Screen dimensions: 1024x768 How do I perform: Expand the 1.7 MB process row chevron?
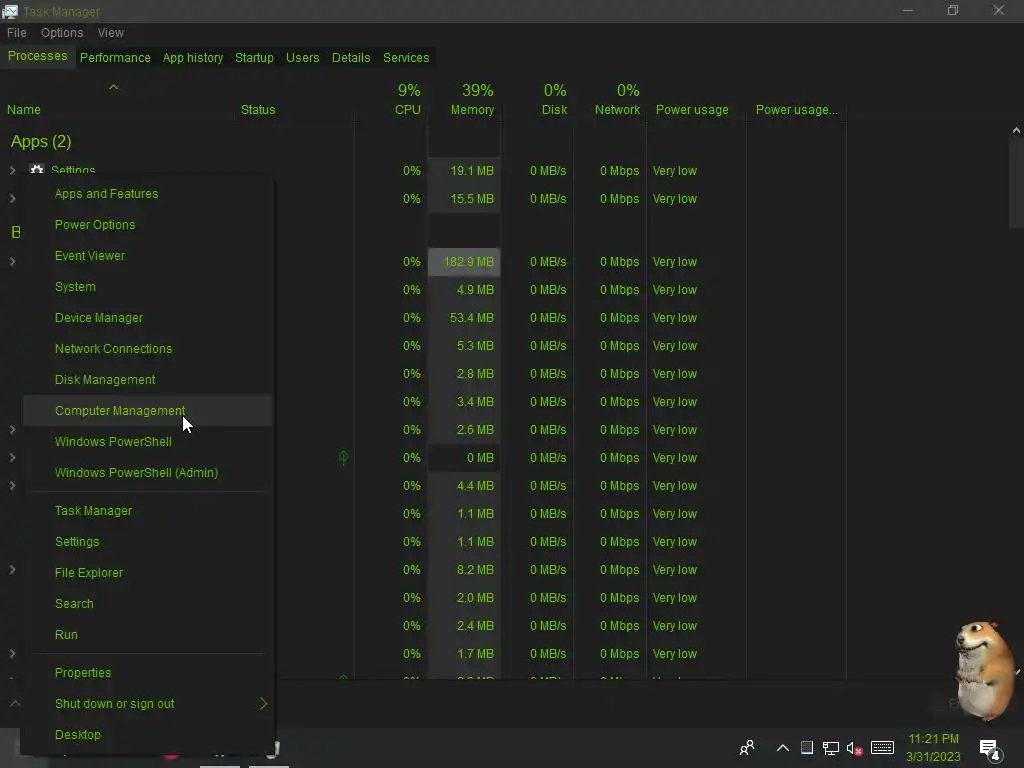[12, 654]
